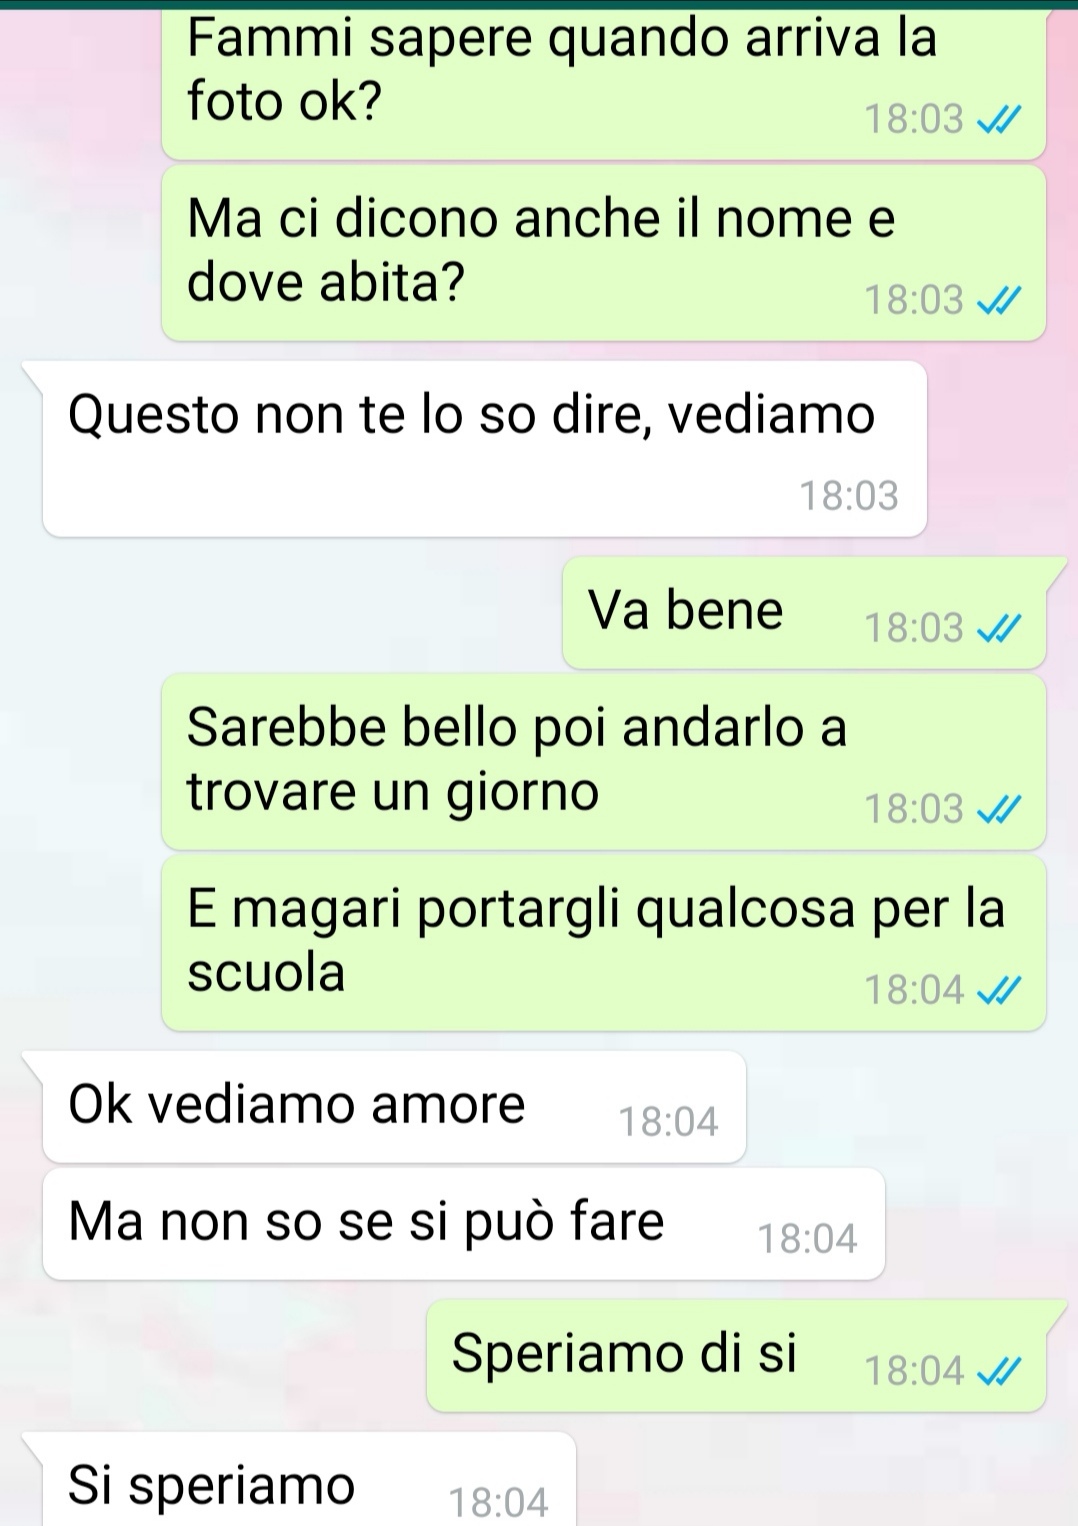Tap double-check icon beside 'Va bene'
This screenshot has width=1078, height=1526.
(x=998, y=629)
